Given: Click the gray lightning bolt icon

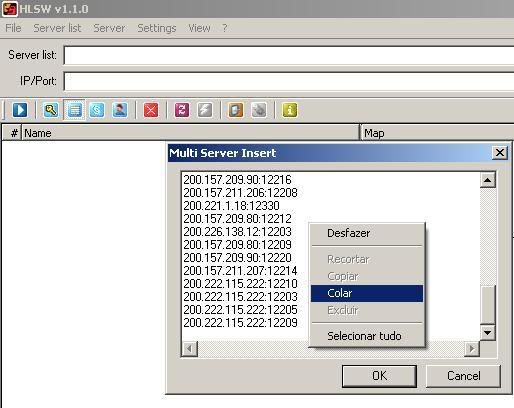Looking at the screenshot, I should click(205, 110).
